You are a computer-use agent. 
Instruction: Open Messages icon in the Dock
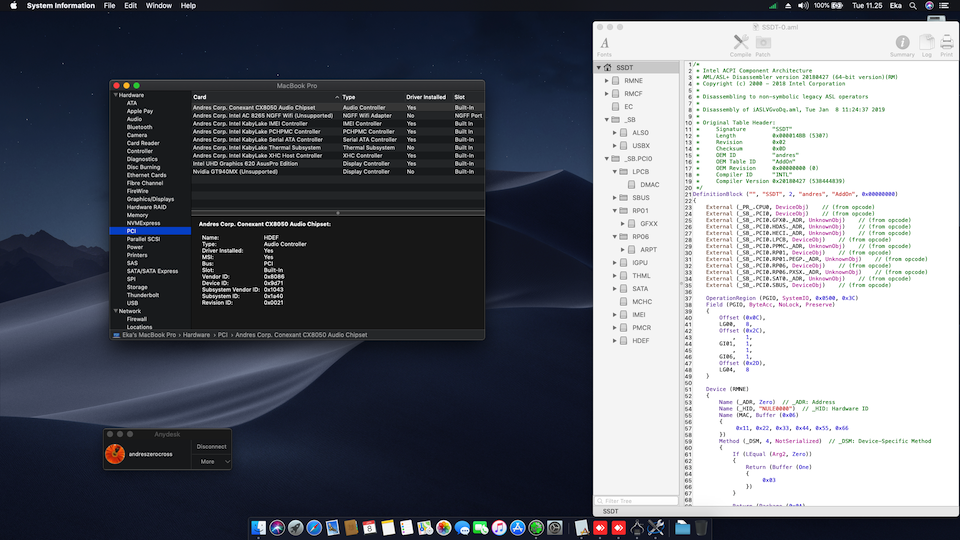(462, 527)
